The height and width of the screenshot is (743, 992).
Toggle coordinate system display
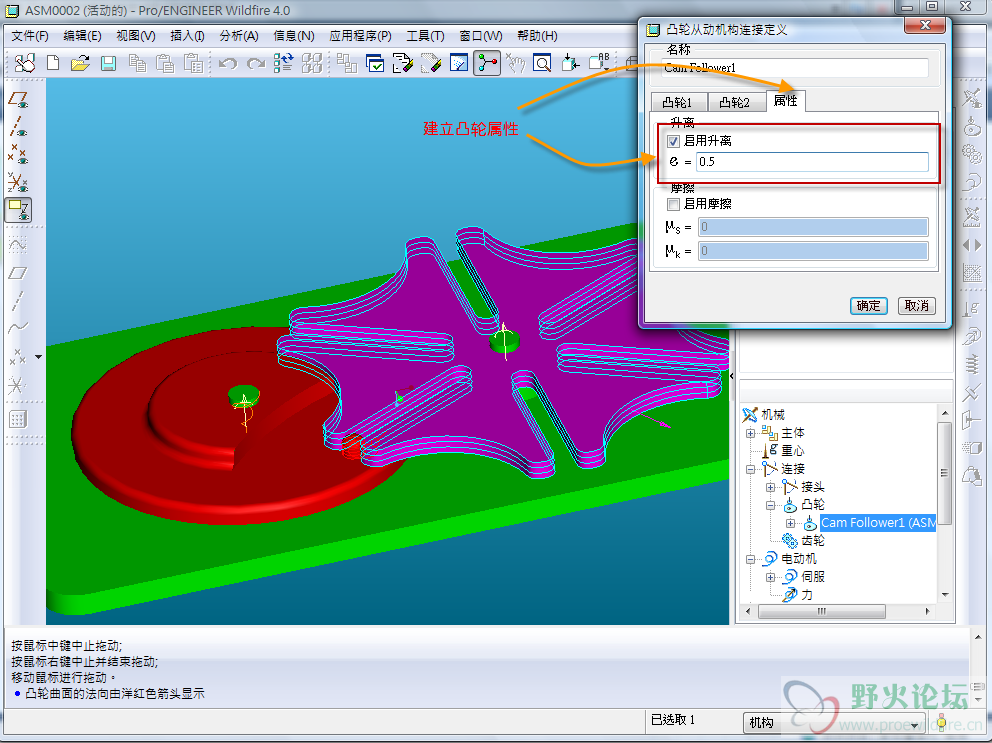[x=18, y=182]
